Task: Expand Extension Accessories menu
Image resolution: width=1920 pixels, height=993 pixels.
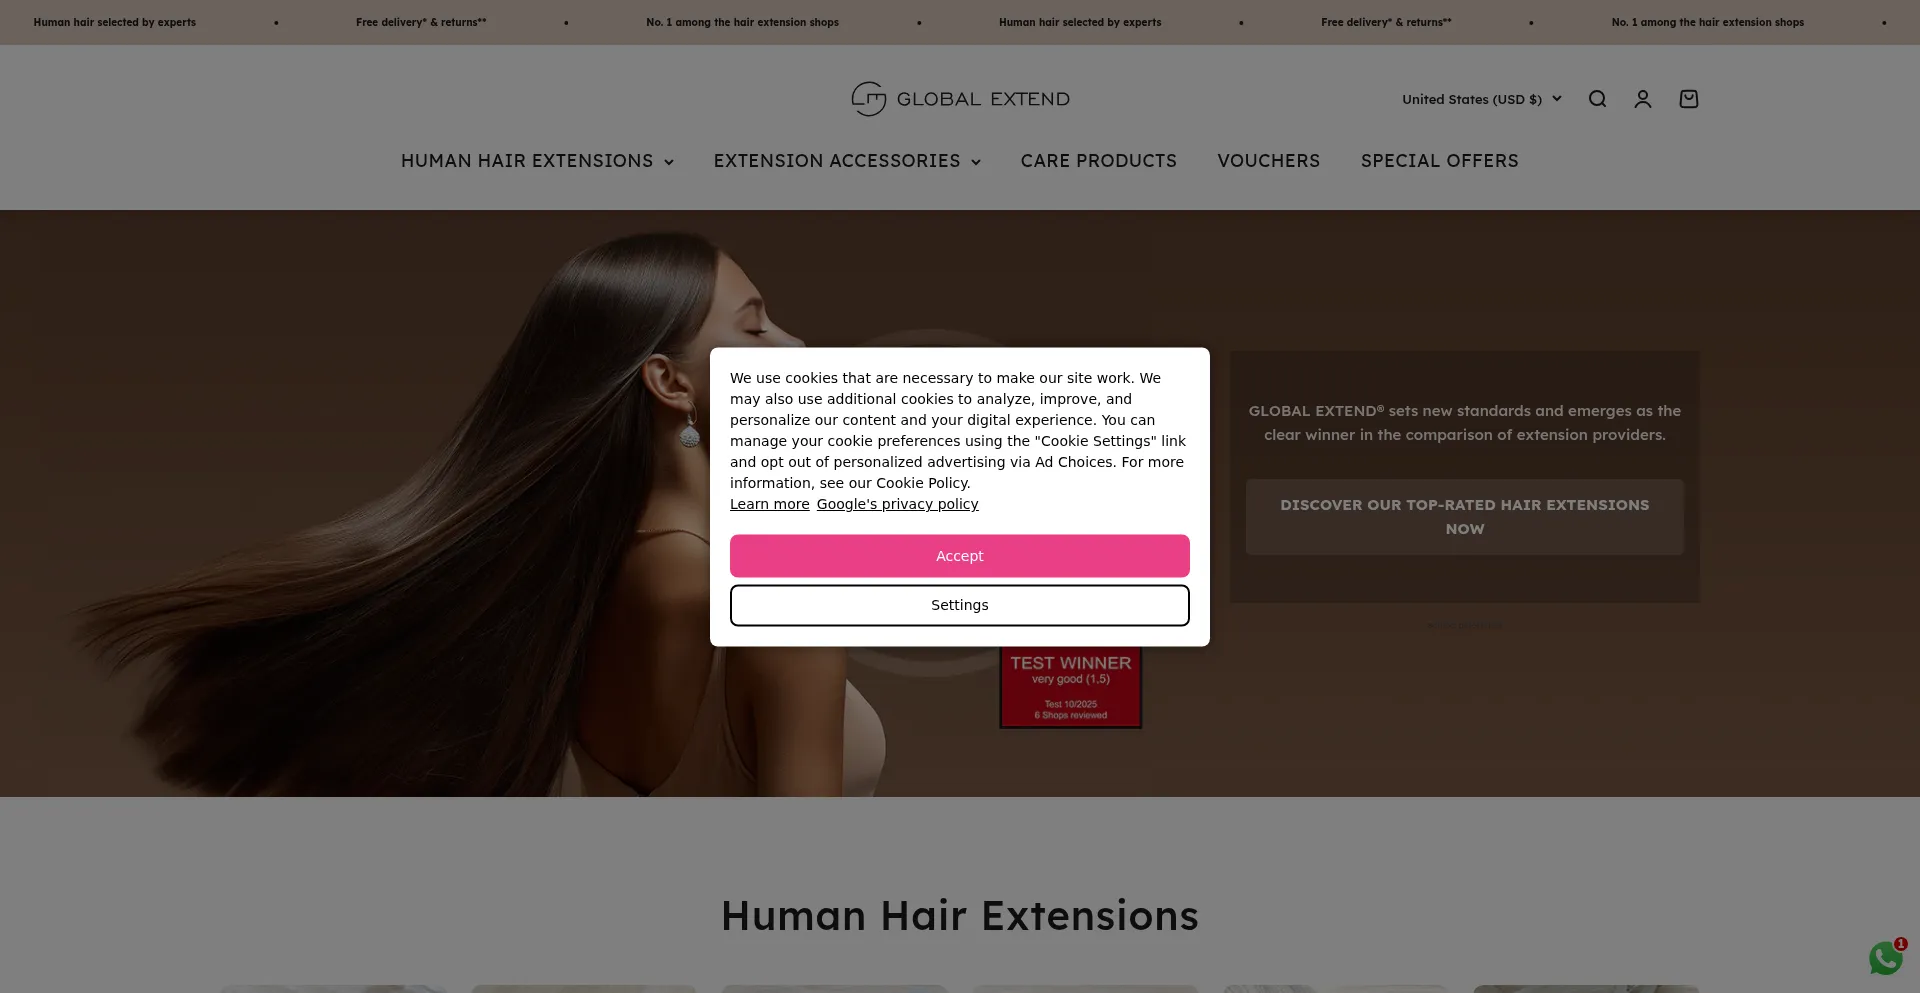Action: click(847, 161)
